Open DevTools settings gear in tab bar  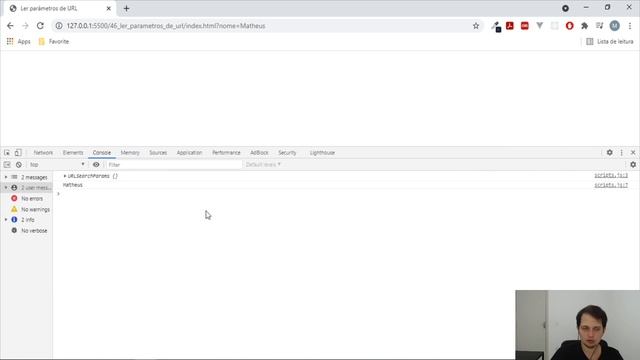tap(609, 152)
